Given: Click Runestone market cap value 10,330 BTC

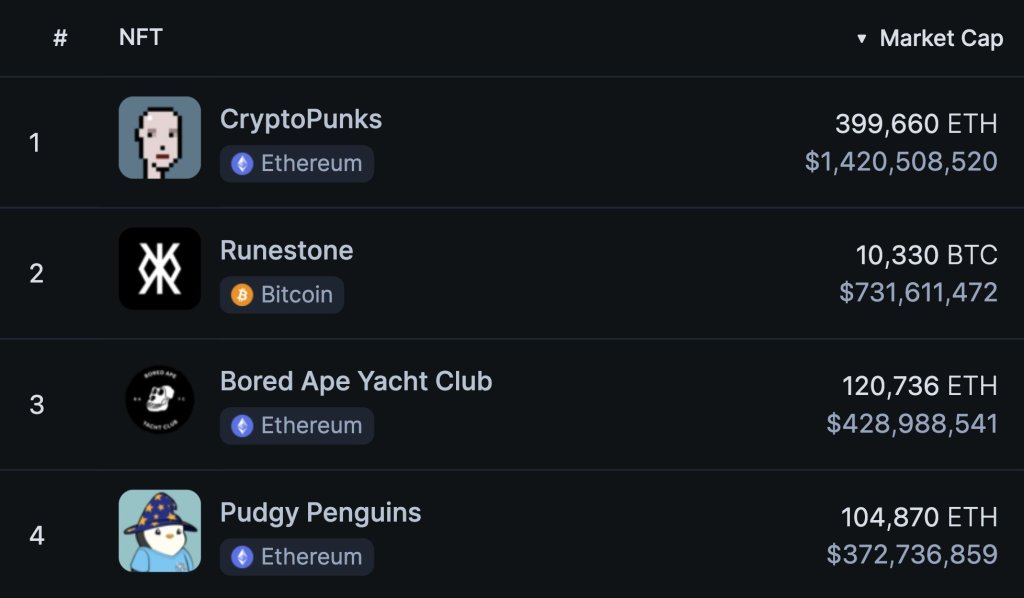Looking at the screenshot, I should point(926,255).
